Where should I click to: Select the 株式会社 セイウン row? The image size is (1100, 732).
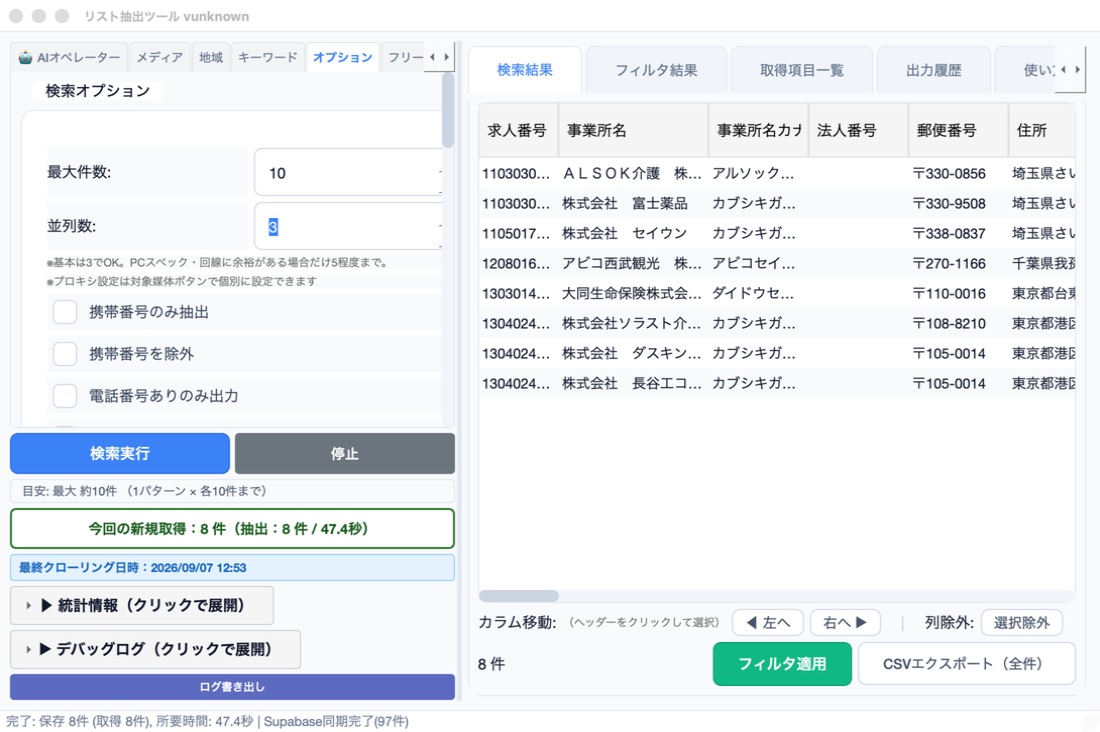click(777, 234)
